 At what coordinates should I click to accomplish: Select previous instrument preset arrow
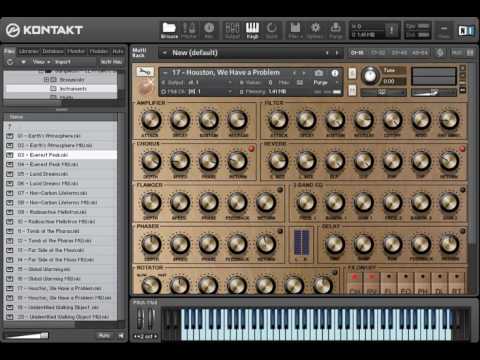pyautogui.click(x=294, y=73)
